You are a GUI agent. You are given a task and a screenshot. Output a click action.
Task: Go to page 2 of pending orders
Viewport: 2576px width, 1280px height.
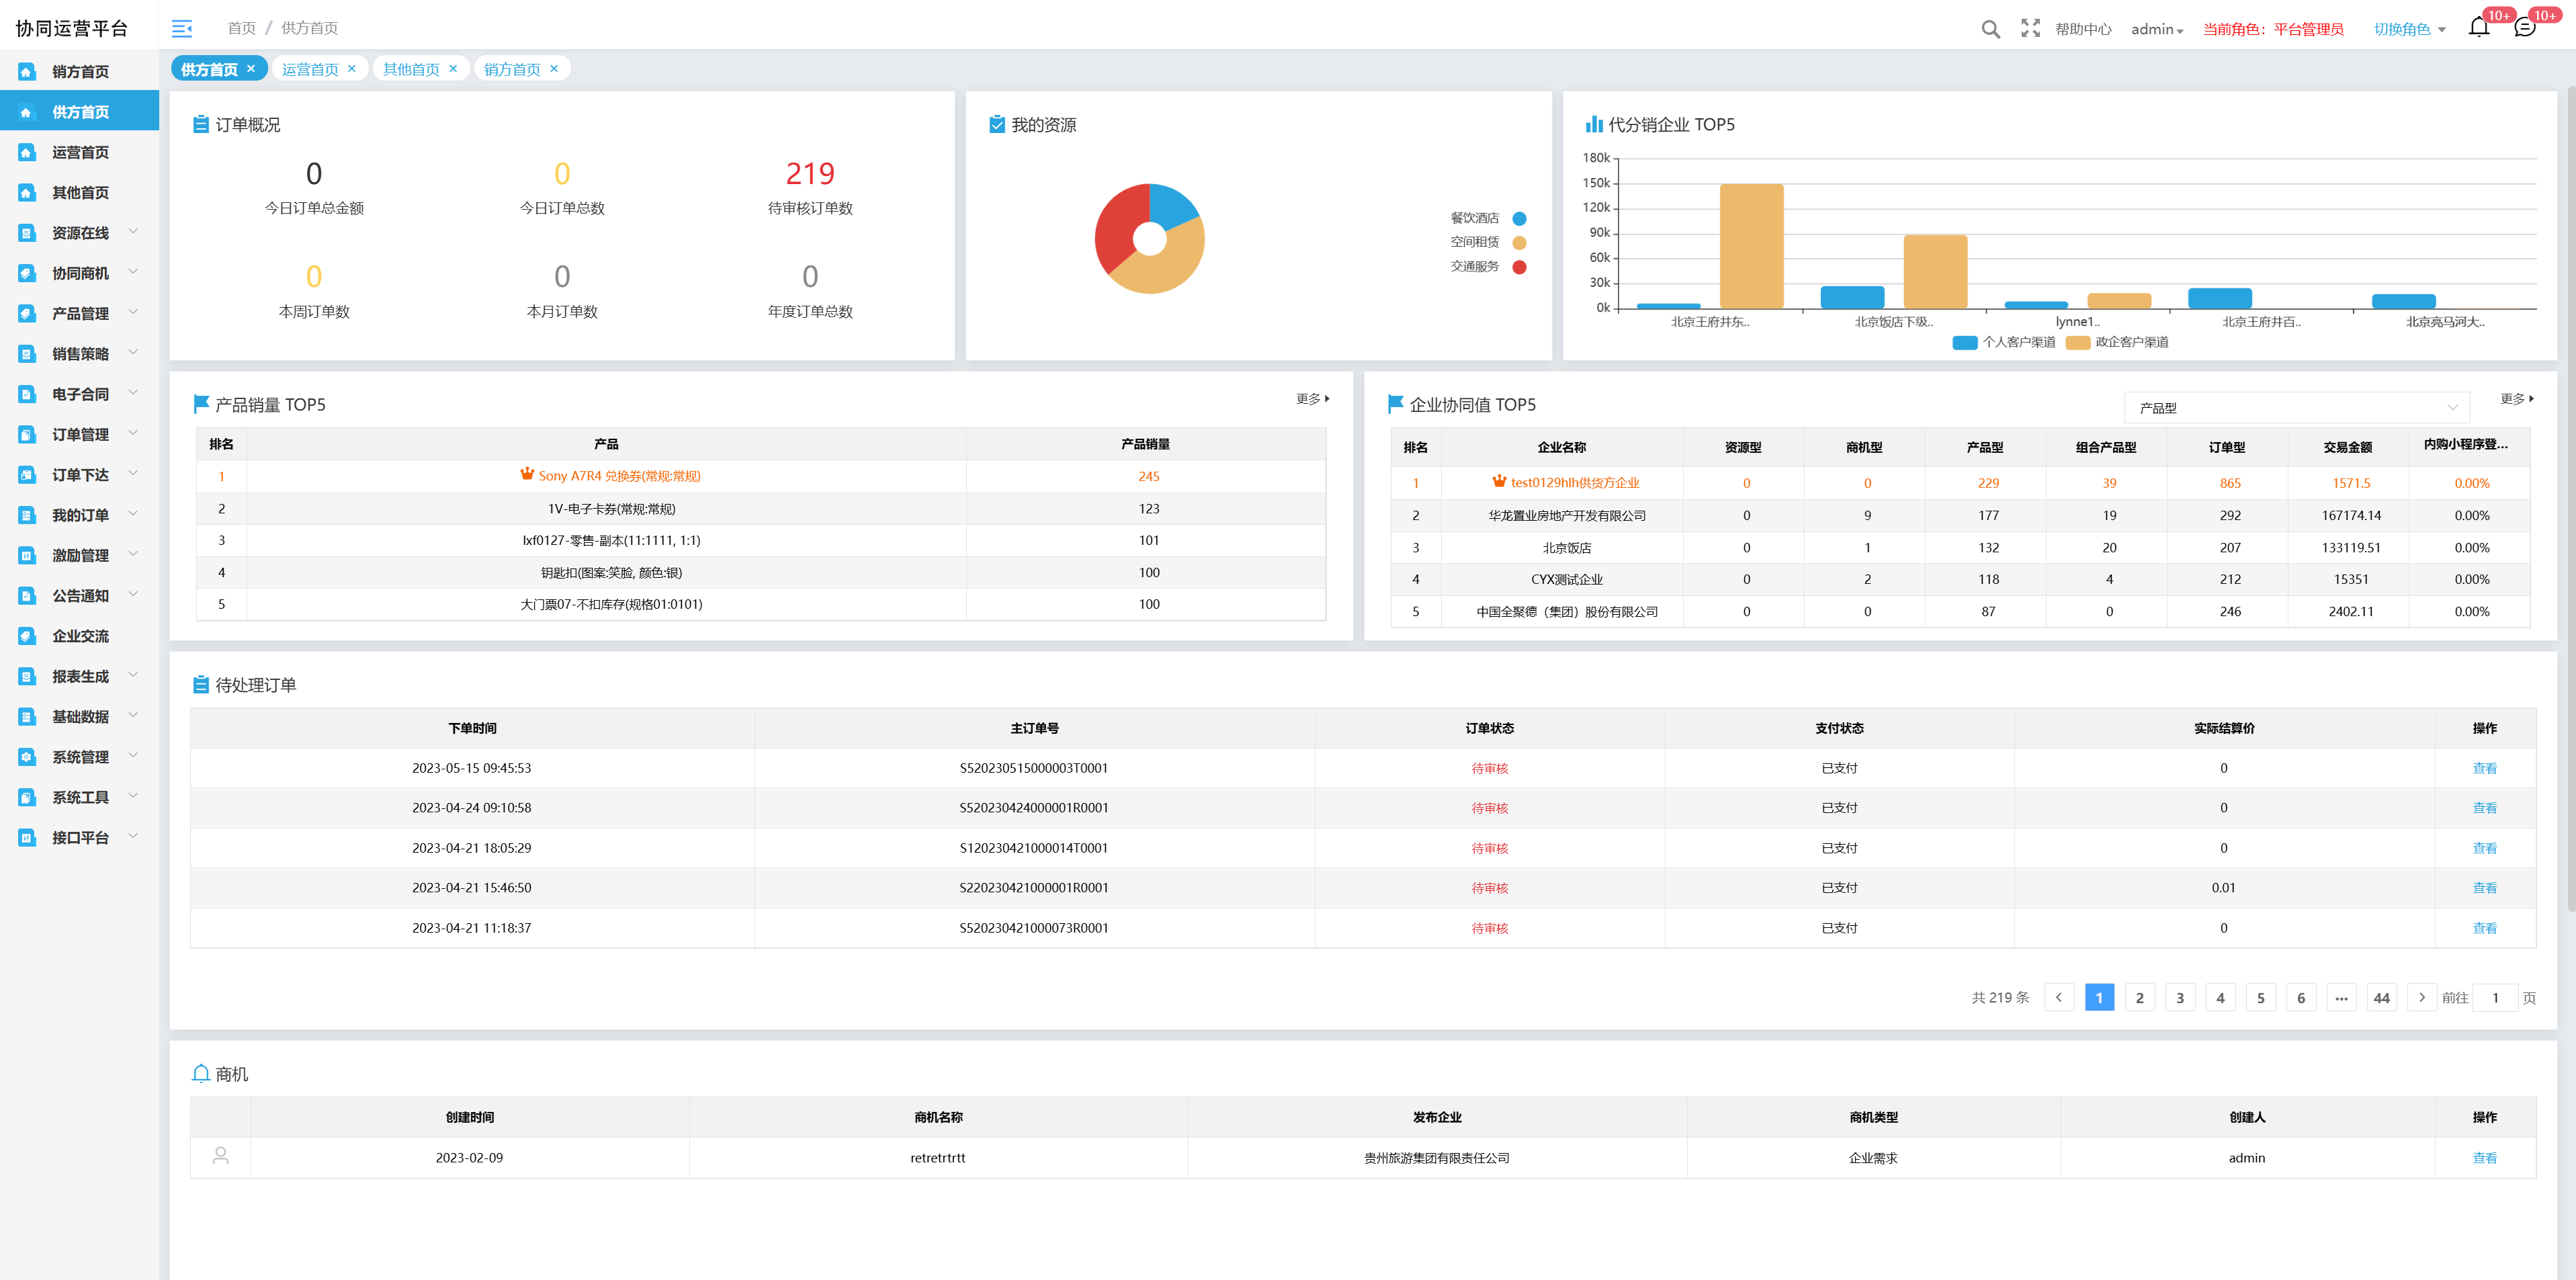pos(2139,997)
